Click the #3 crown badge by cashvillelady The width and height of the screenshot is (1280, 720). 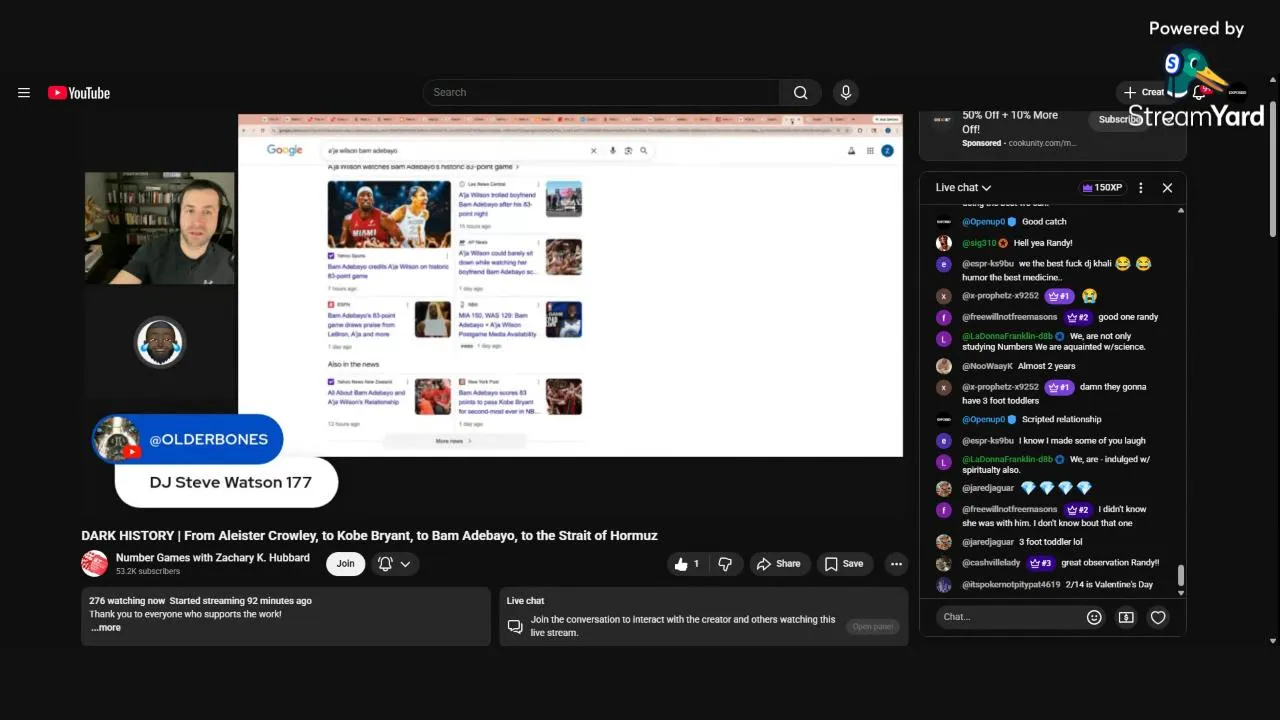pyautogui.click(x=1040, y=563)
